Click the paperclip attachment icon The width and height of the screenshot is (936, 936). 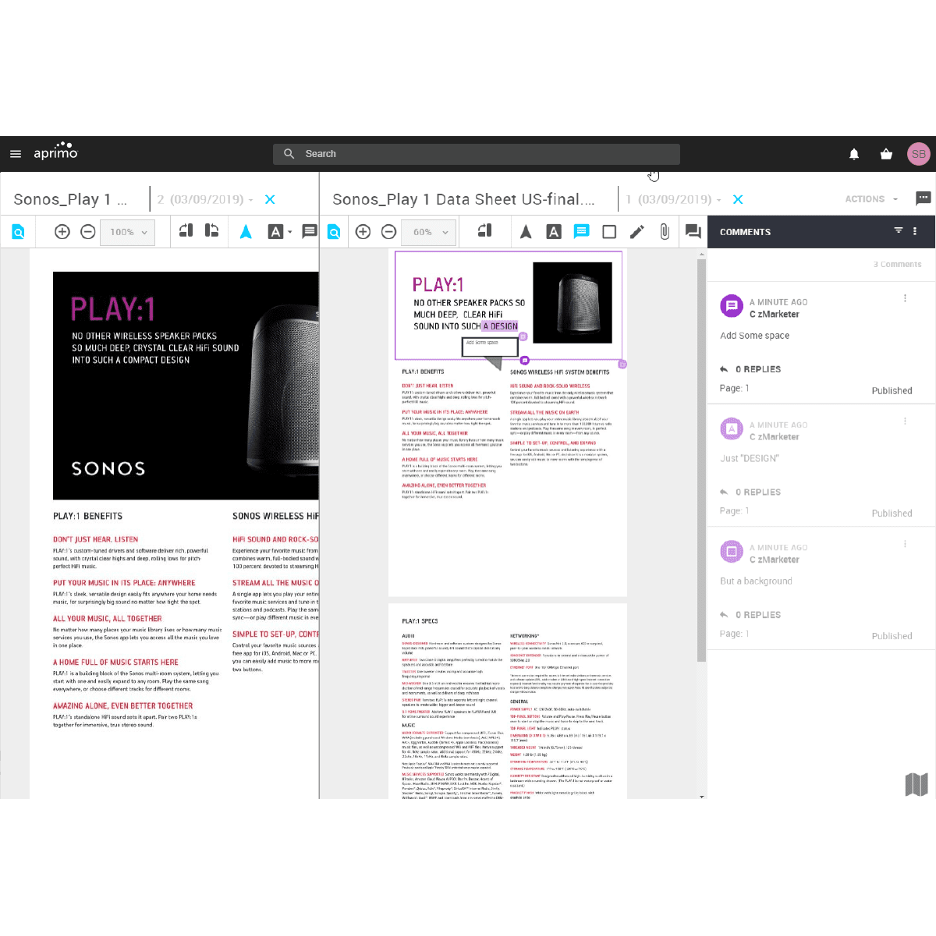pos(664,232)
